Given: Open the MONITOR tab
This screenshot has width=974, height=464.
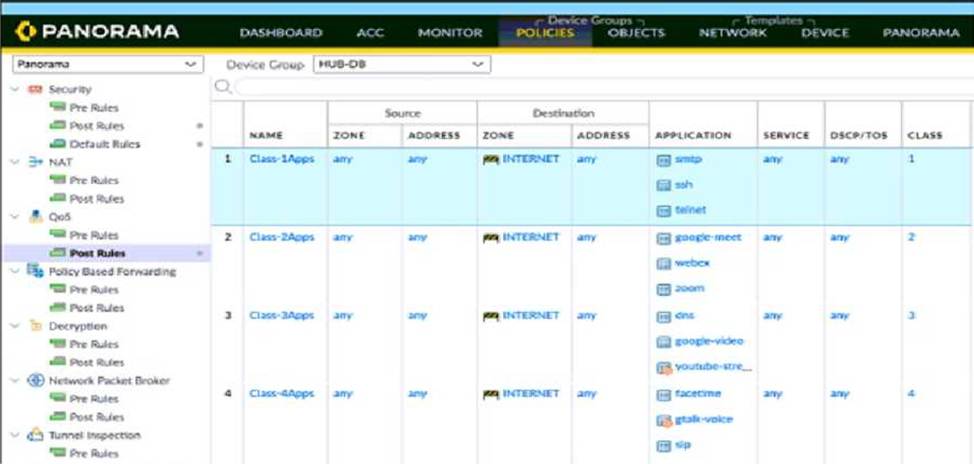Looking at the screenshot, I should pos(450,33).
